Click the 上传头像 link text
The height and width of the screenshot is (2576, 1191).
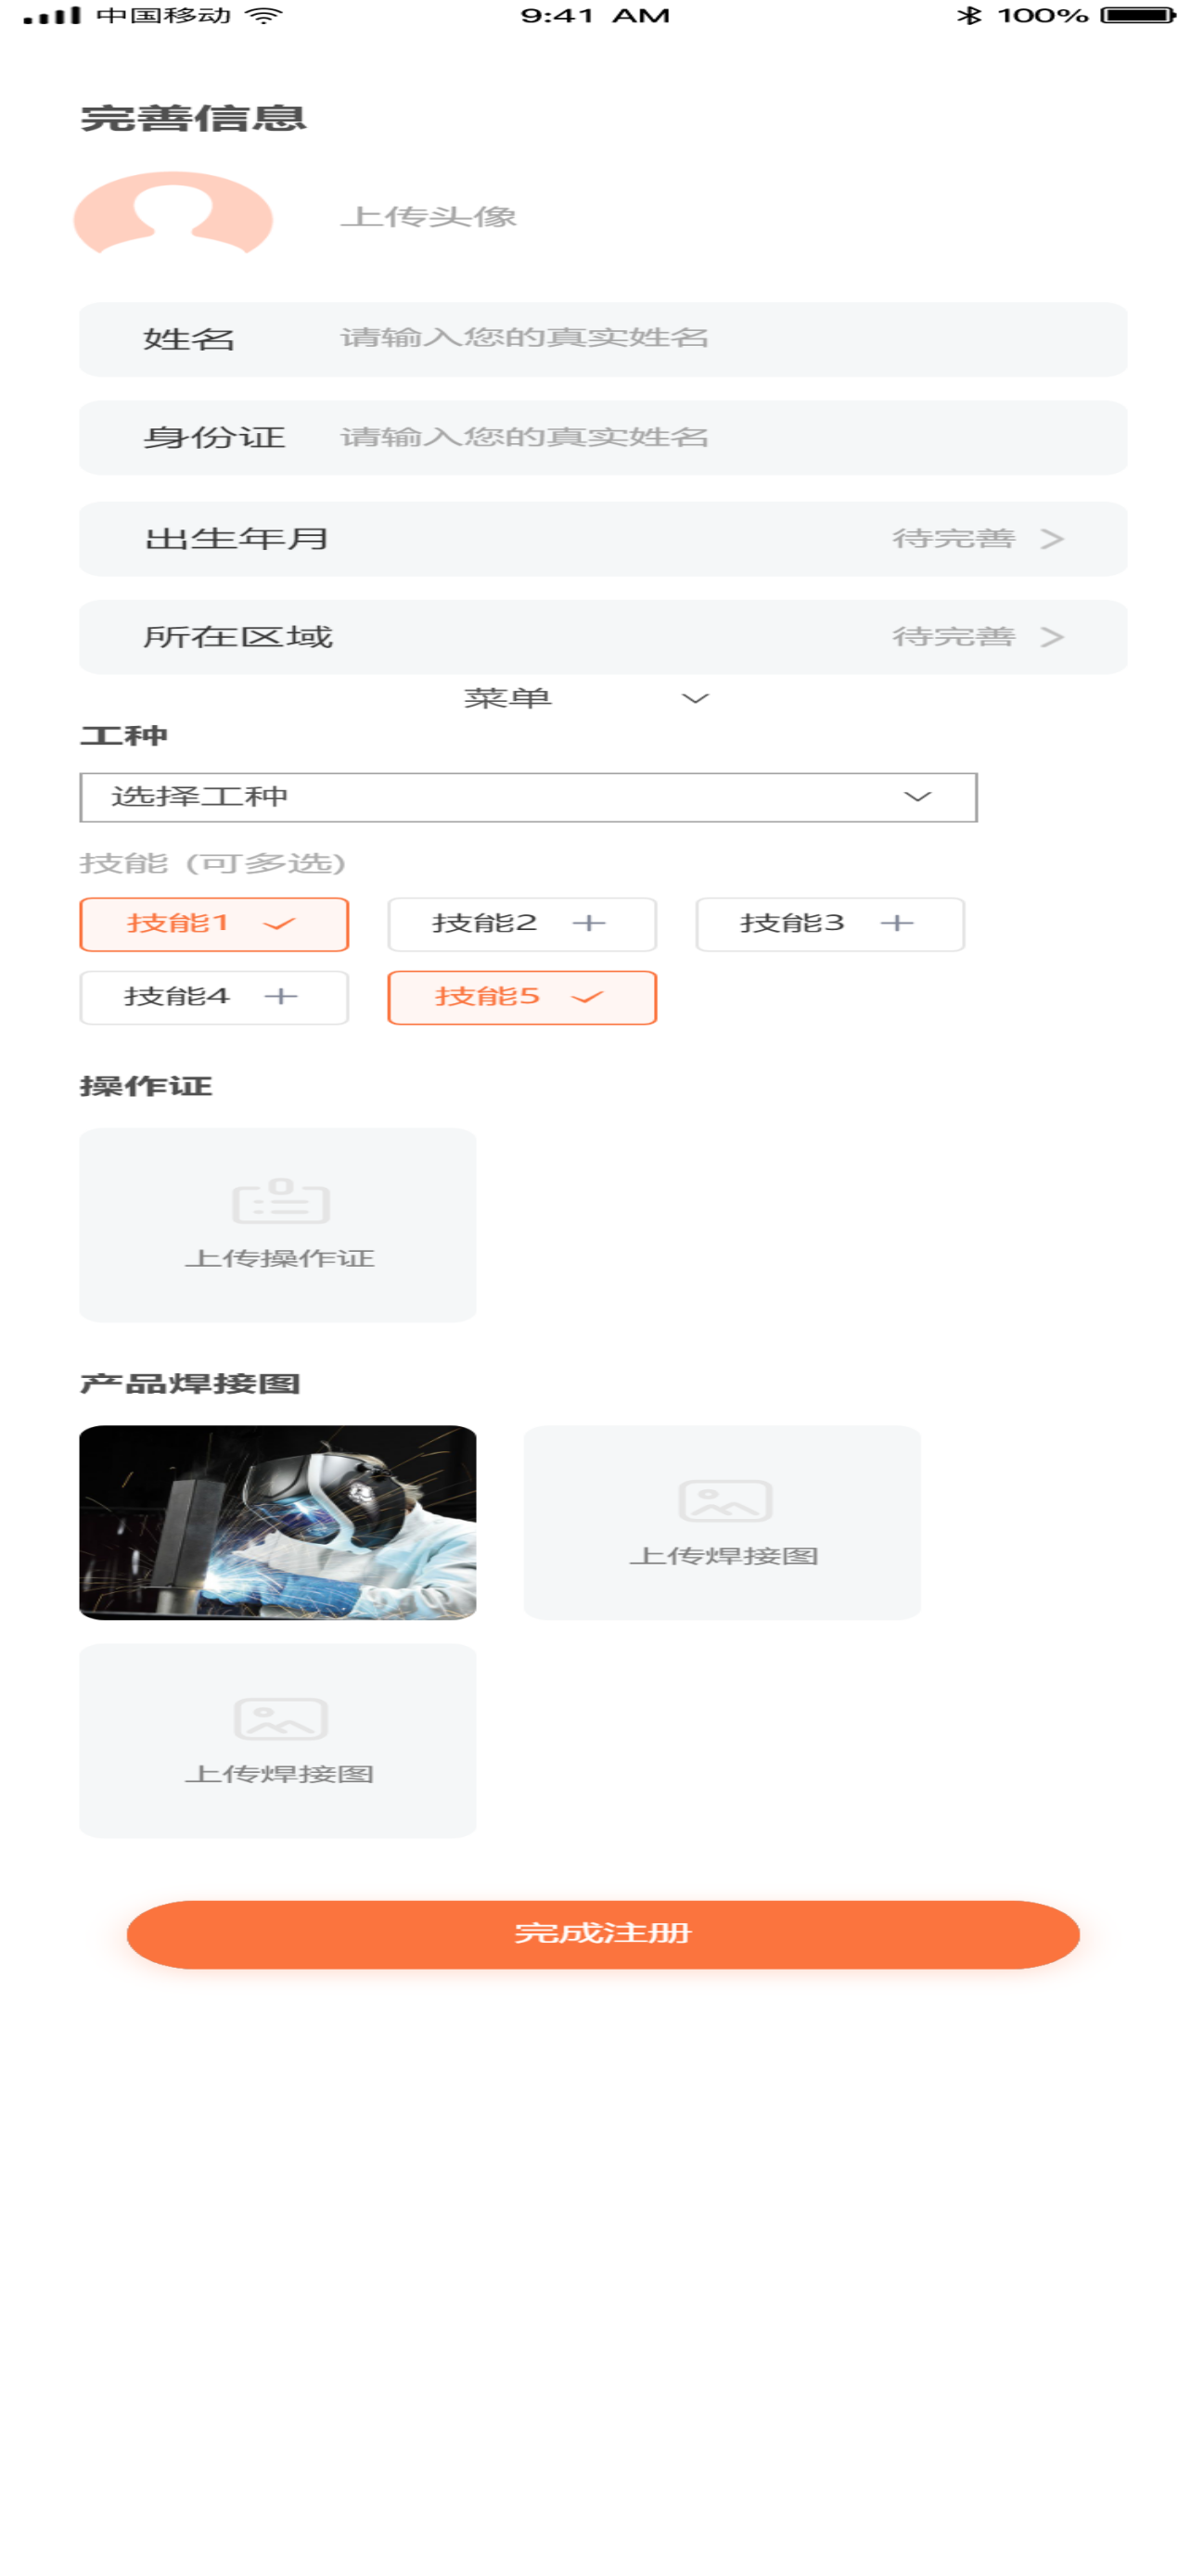point(428,216)
